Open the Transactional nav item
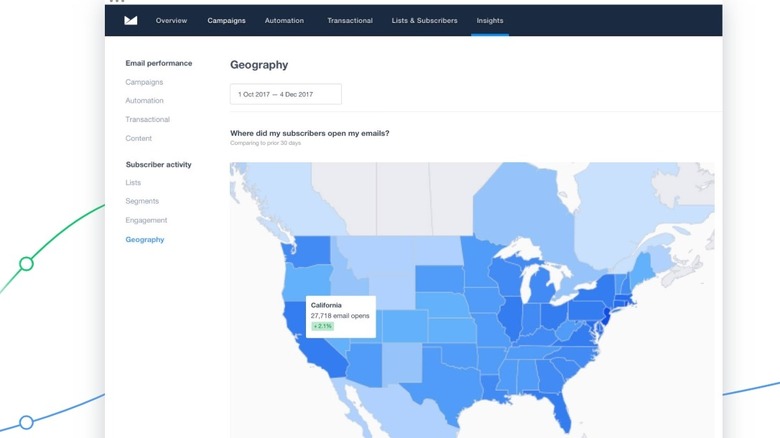The width and height of the screenshot is (780, 438). [x=350, y=20]
